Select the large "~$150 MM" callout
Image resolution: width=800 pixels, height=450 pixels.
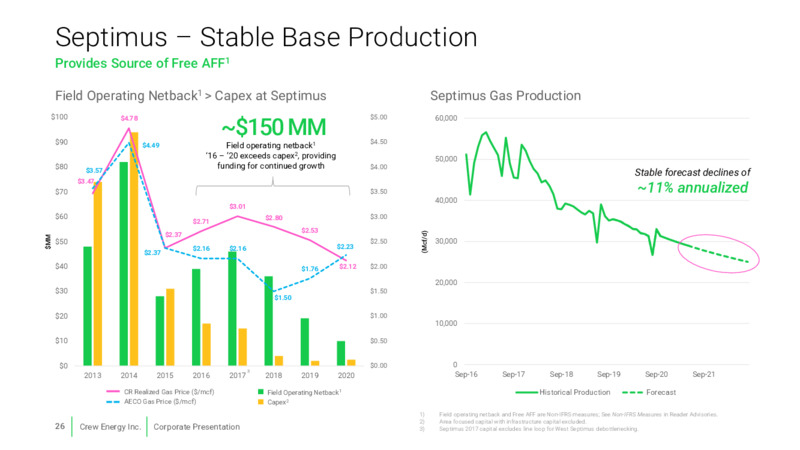(x=273, y=127)
